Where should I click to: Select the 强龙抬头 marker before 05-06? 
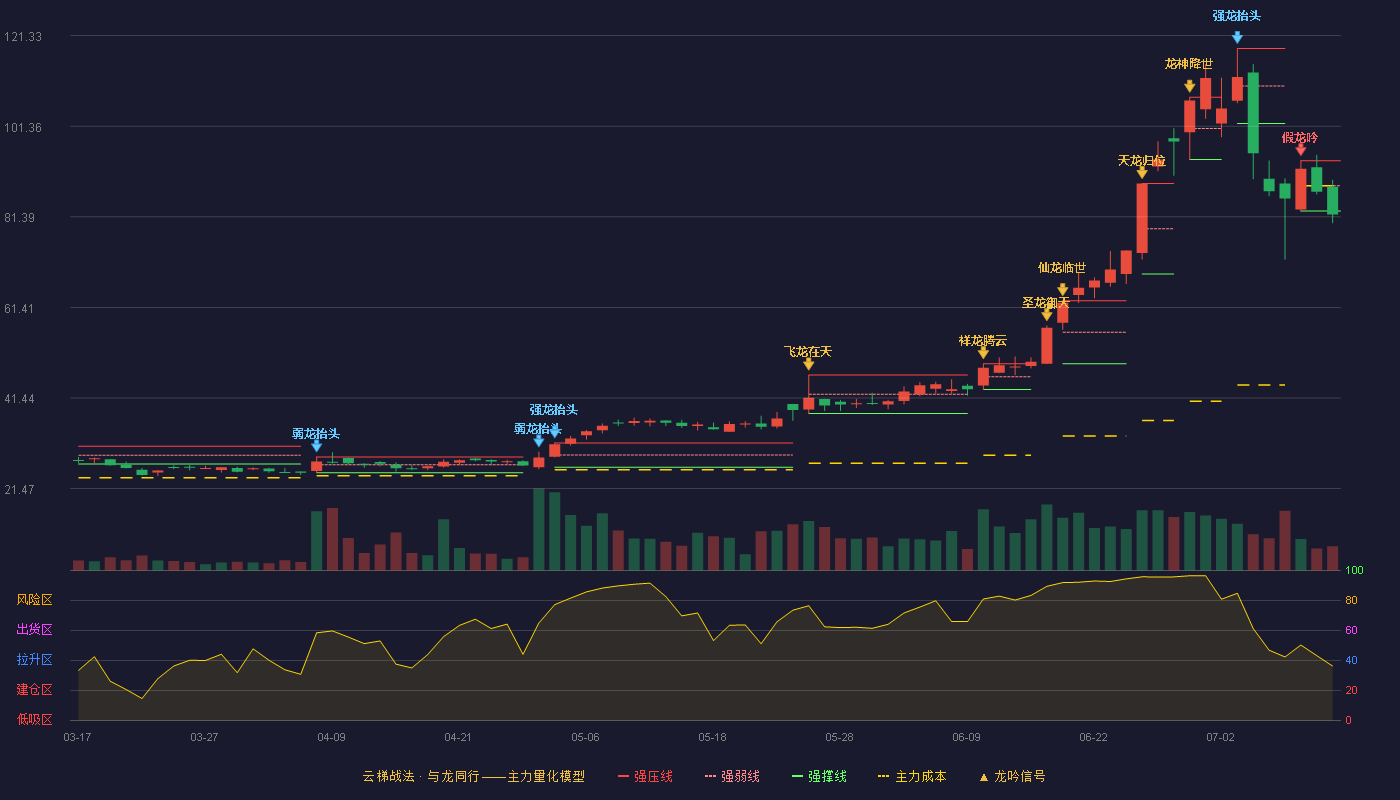tap(554, 432)
